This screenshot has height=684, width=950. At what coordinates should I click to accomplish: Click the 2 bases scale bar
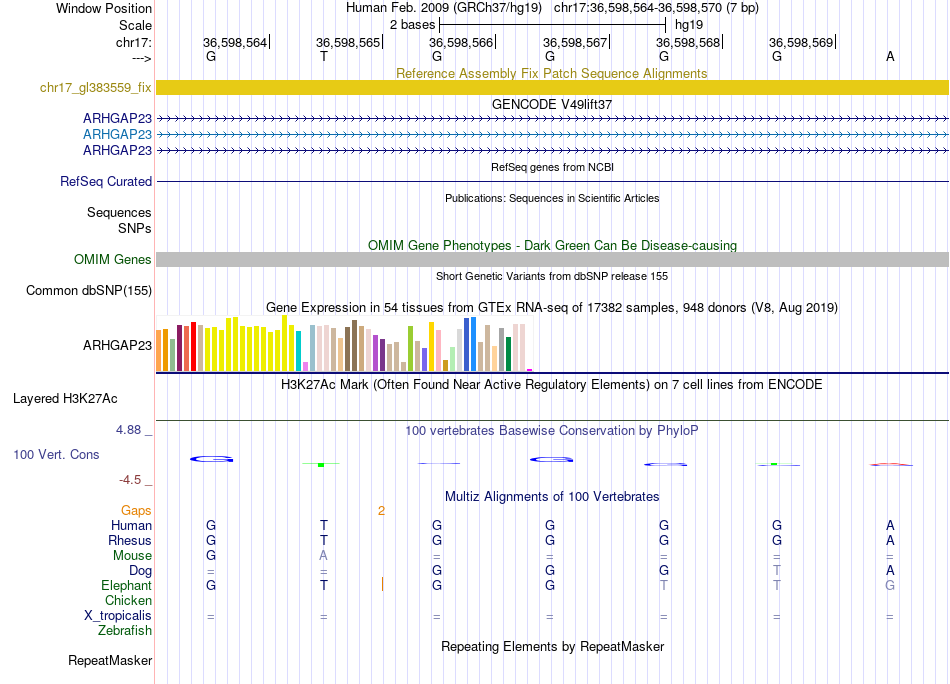[552, 25]
